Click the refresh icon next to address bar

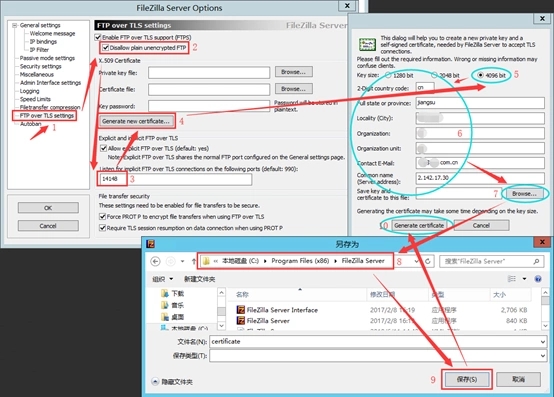pyautogui.click(x=428, y=261)
